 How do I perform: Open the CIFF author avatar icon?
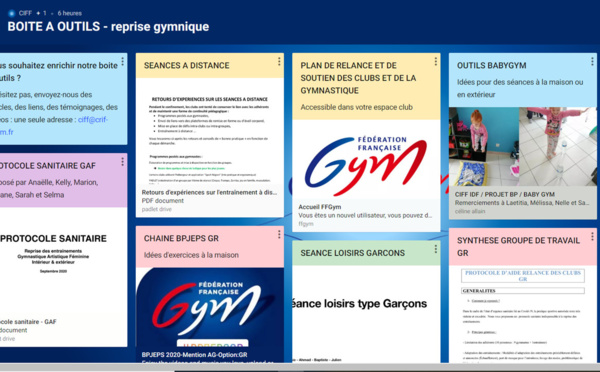(x=11, y=13)
